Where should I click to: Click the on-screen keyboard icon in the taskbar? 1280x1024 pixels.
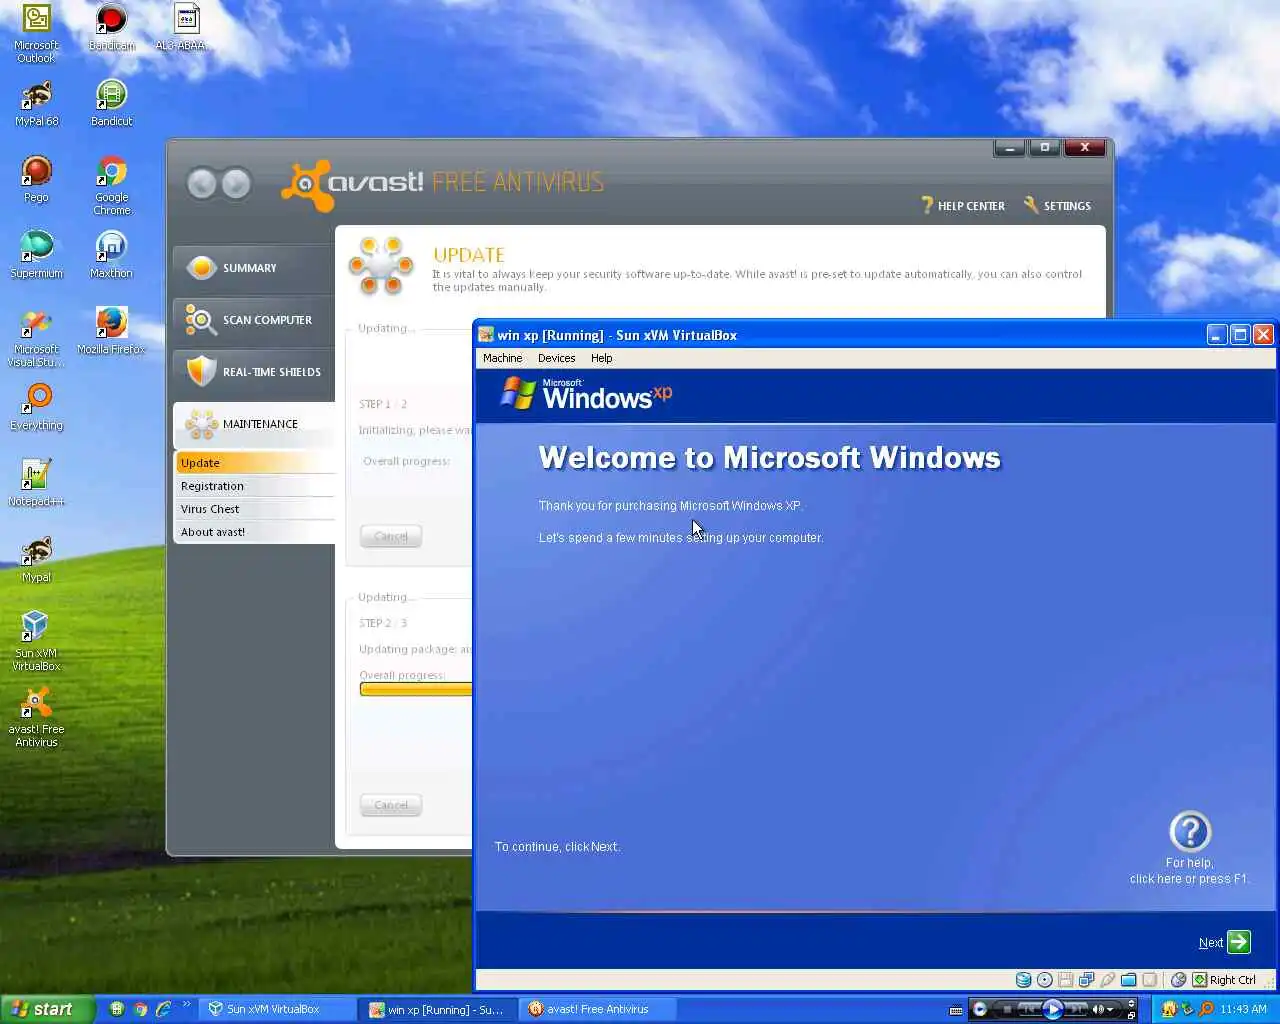point(955,1010)
